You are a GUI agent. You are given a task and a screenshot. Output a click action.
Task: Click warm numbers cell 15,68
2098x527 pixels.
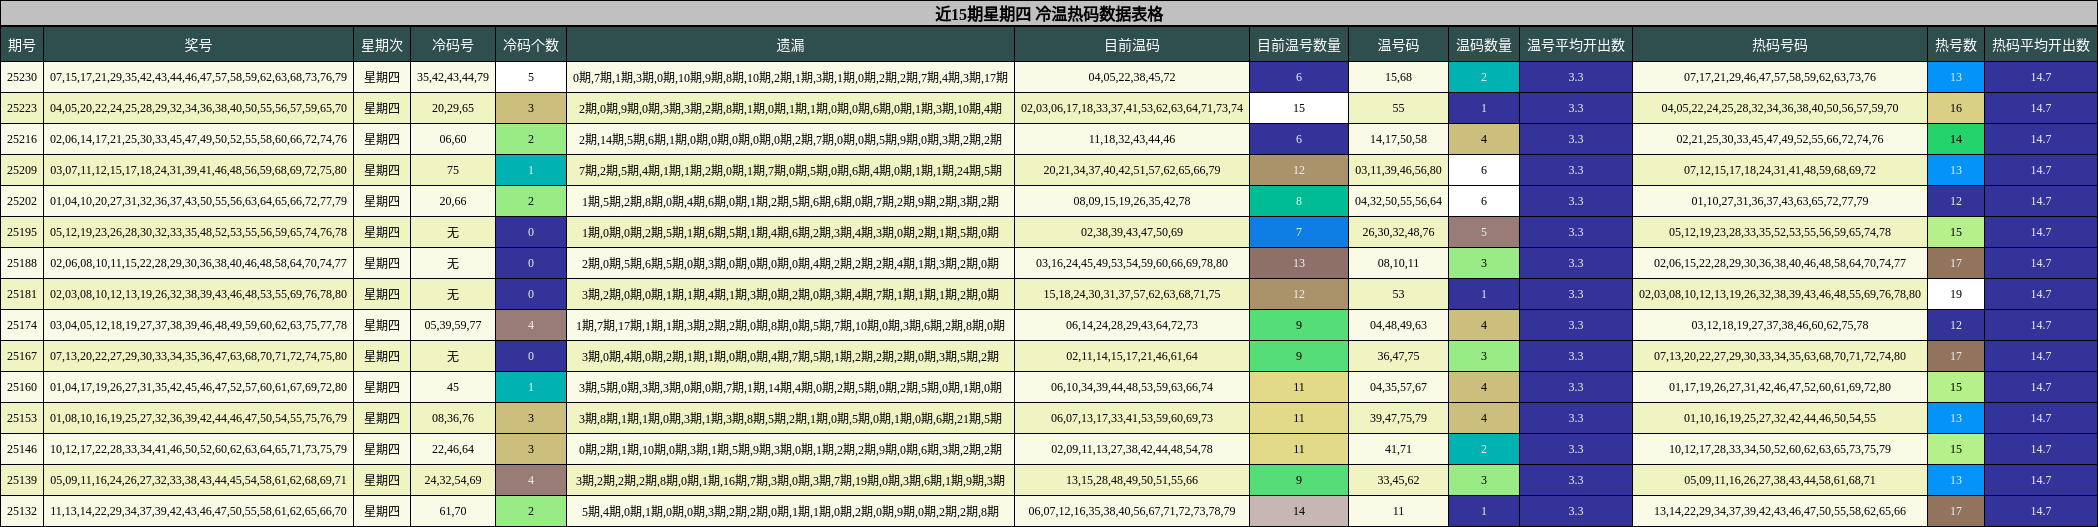(x=1398, y=77)
